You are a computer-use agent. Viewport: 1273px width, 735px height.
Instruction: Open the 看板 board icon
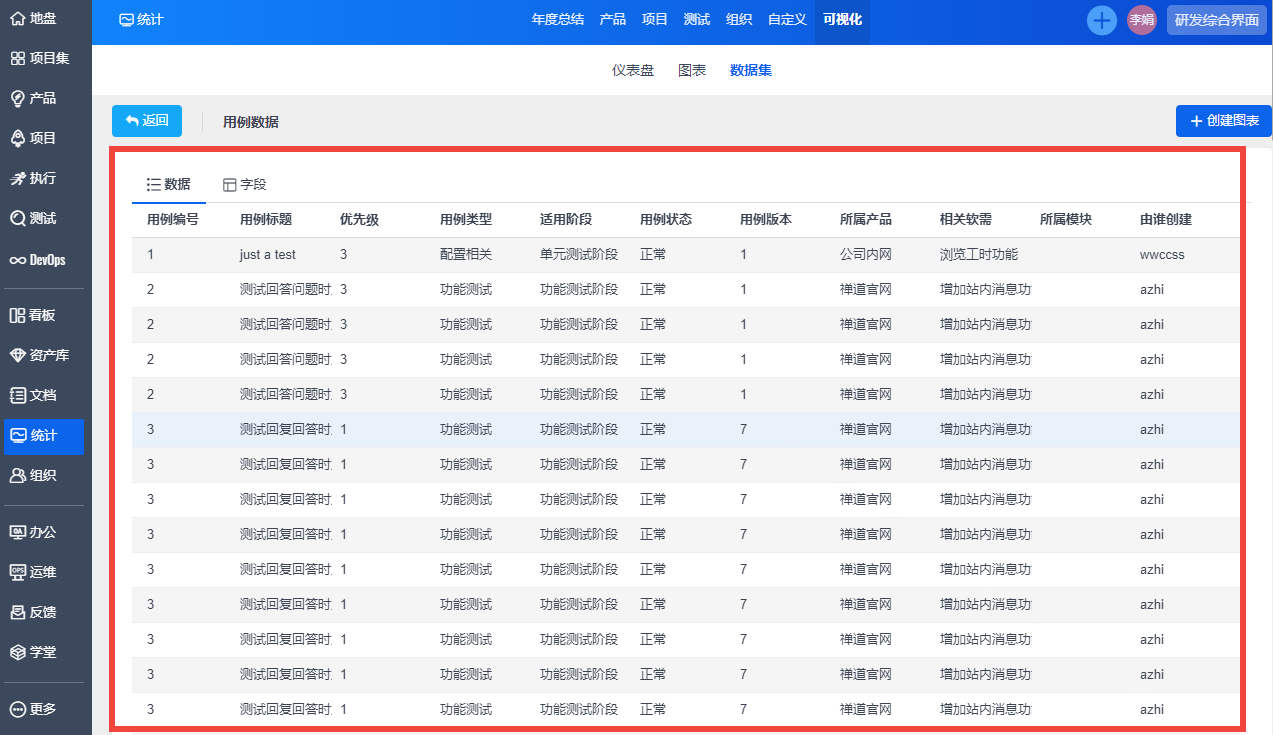(17, 315)
